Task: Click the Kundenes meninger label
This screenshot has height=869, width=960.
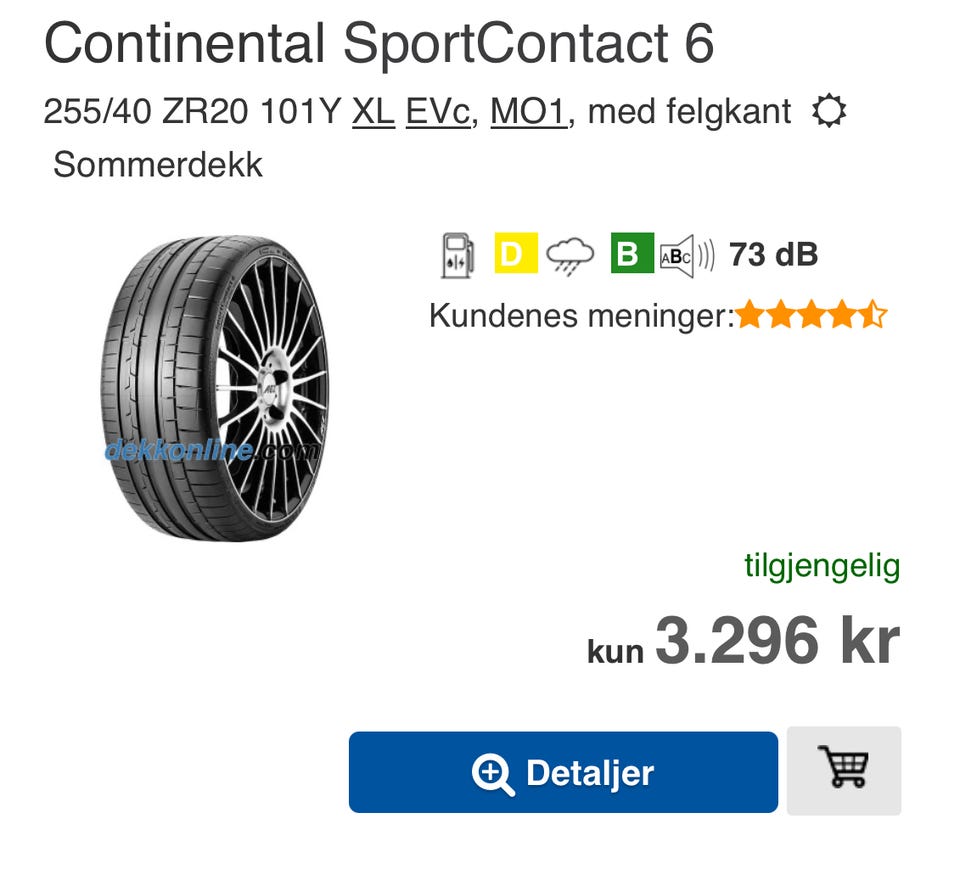Action: coord(581,316)
